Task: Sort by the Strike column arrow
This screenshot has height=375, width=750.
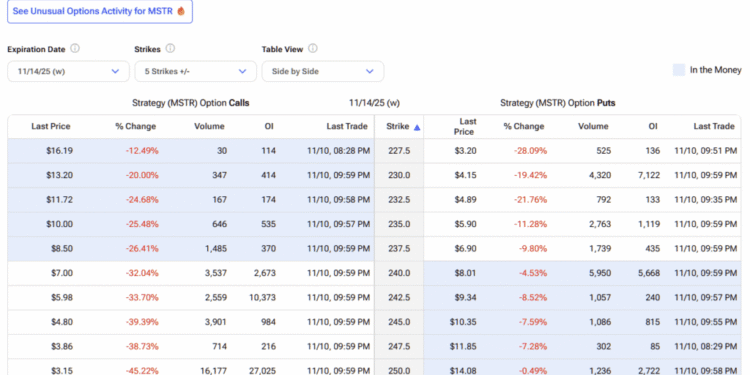Action: click(417, 127)
